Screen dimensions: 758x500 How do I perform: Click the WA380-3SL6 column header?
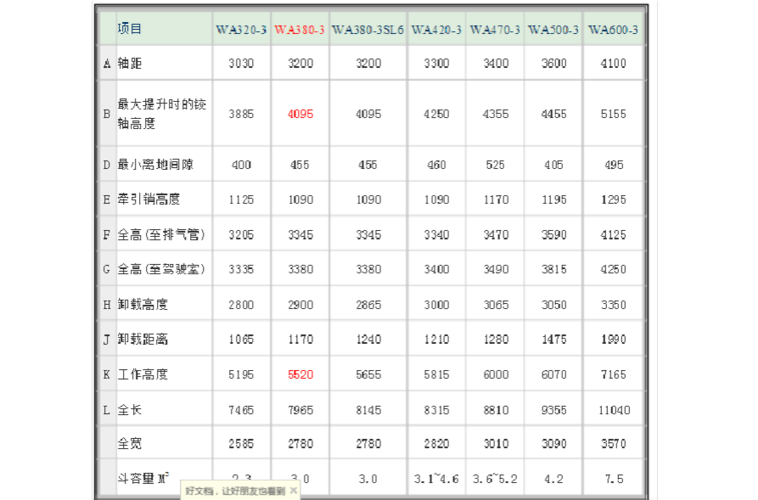pyautogui.click(x=368, y=30)
